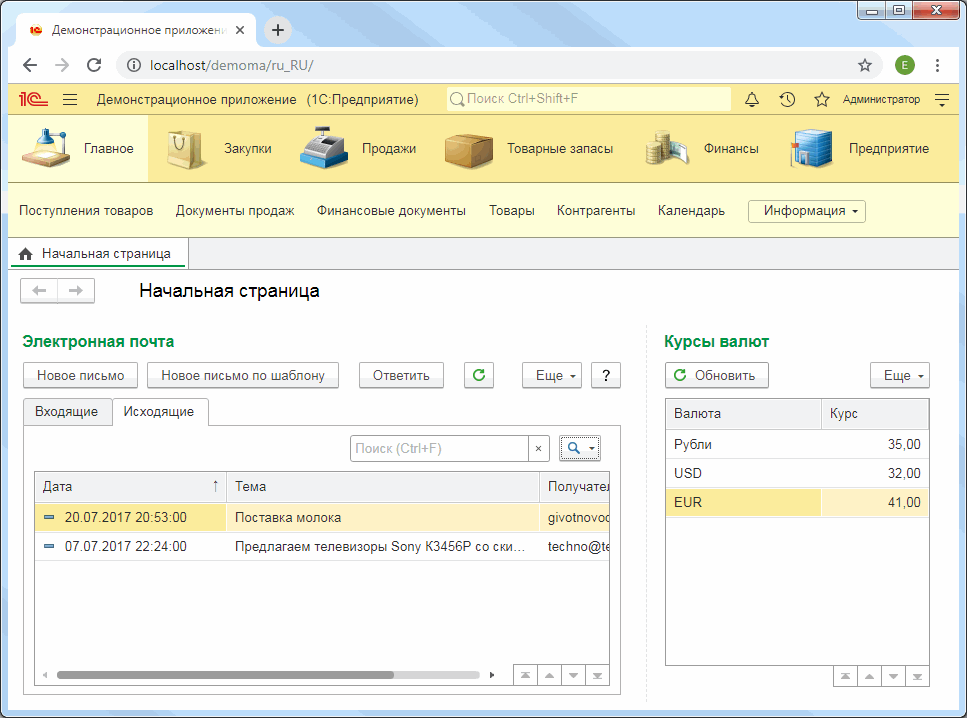The width and height of the screenshot is (967, 718).
Task: Expand the Информация dropdown
Action: [807, 211]
